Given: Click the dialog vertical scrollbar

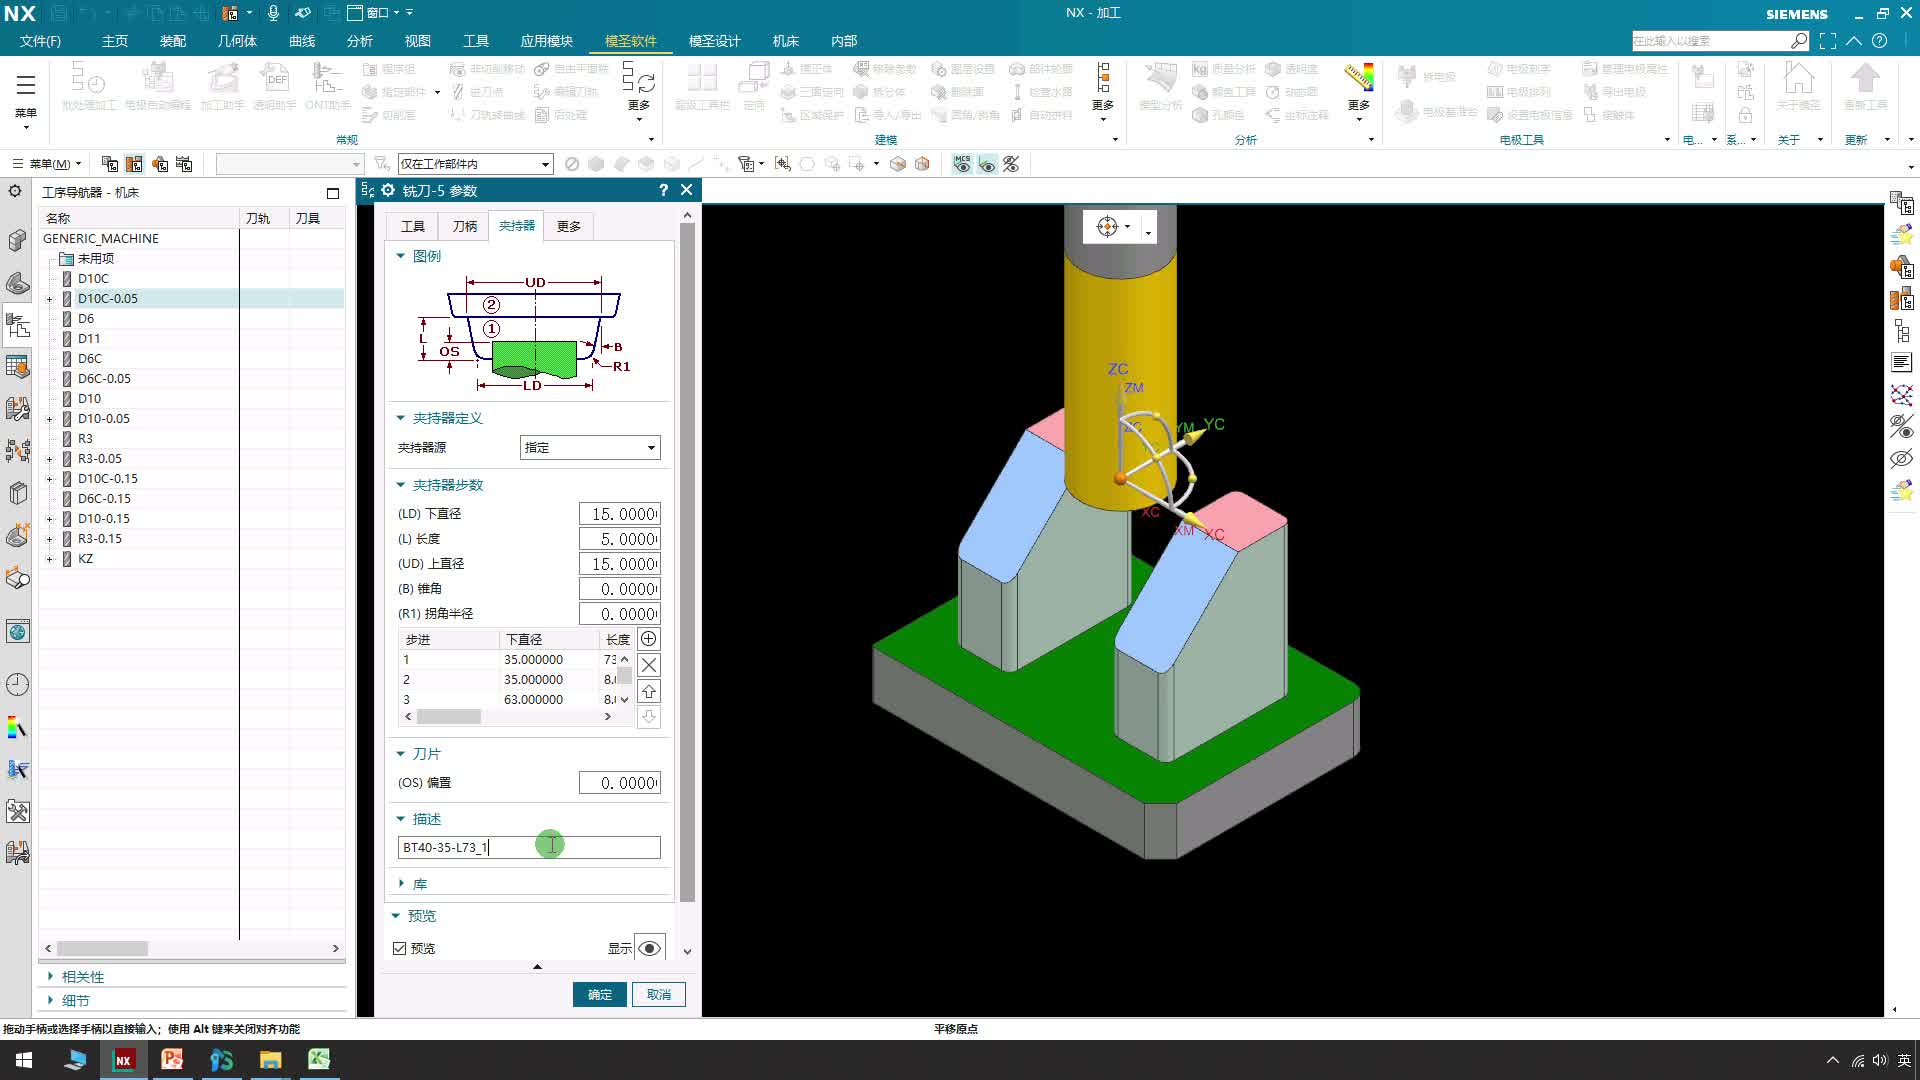Looking at the screenshot, I should click(x=687, y=560).
